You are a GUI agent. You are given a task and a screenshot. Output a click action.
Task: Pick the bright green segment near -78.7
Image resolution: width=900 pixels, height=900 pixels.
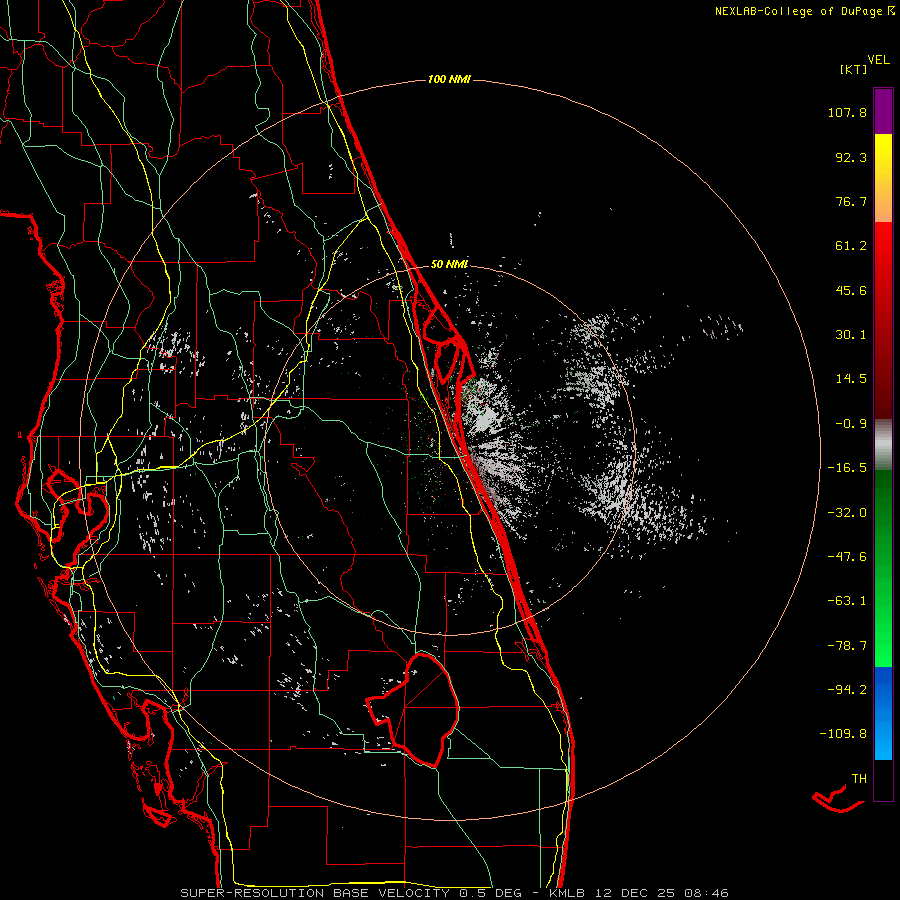coord(883,646)
